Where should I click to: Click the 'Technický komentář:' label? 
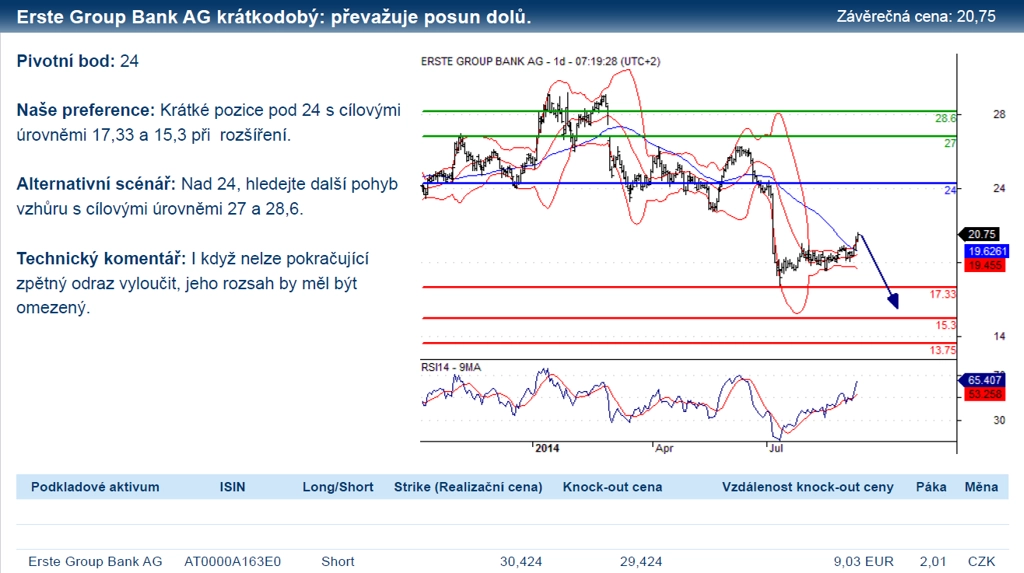point(101,259)
